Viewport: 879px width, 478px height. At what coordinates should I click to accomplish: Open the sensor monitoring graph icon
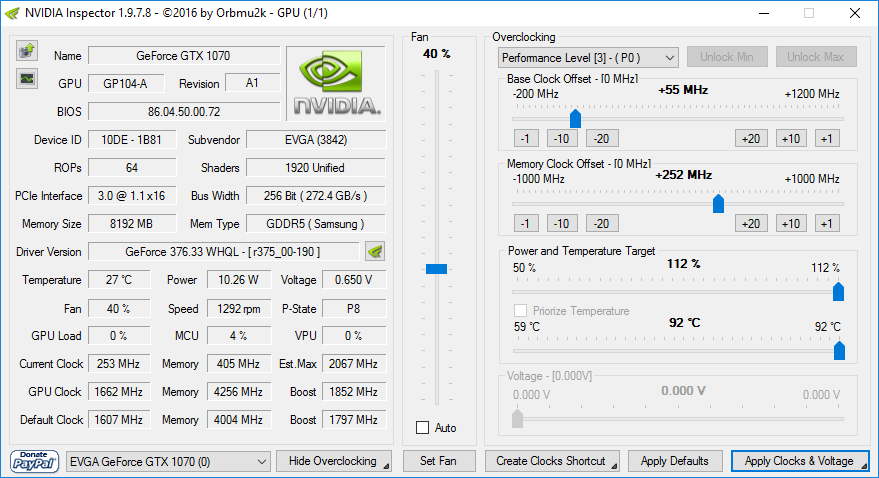click(x=26, y=78)
